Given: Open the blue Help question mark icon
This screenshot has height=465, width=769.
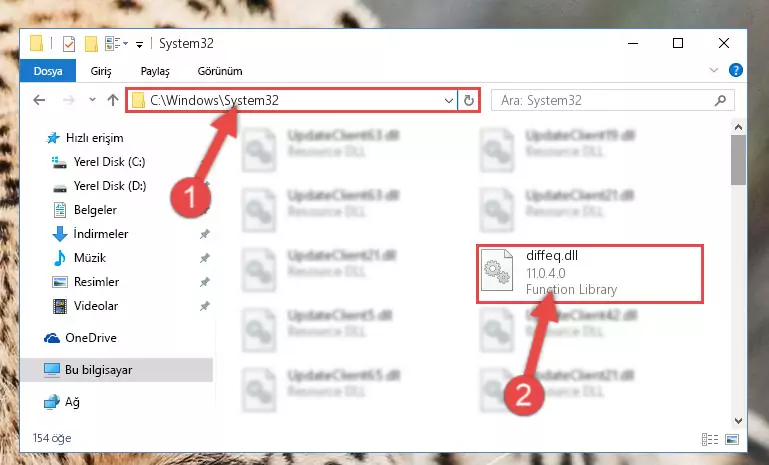Looking at the screenshot, I should tap(735, 70).
